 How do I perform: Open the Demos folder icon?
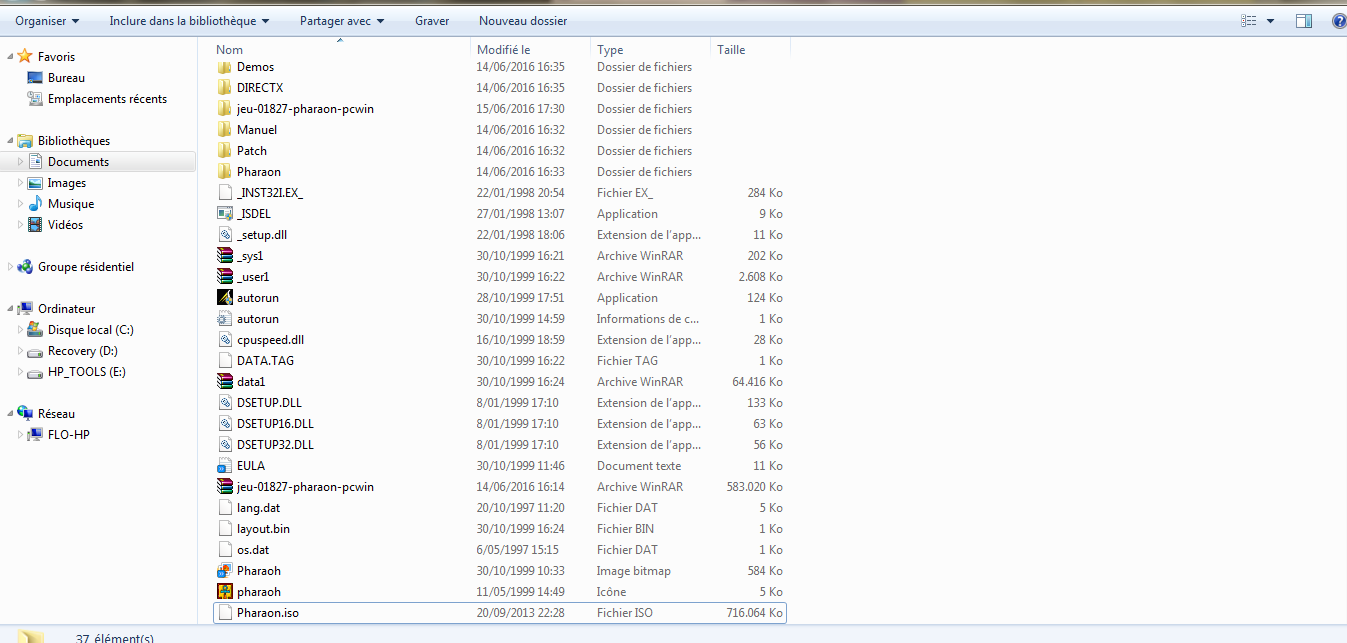pos(225,67)
